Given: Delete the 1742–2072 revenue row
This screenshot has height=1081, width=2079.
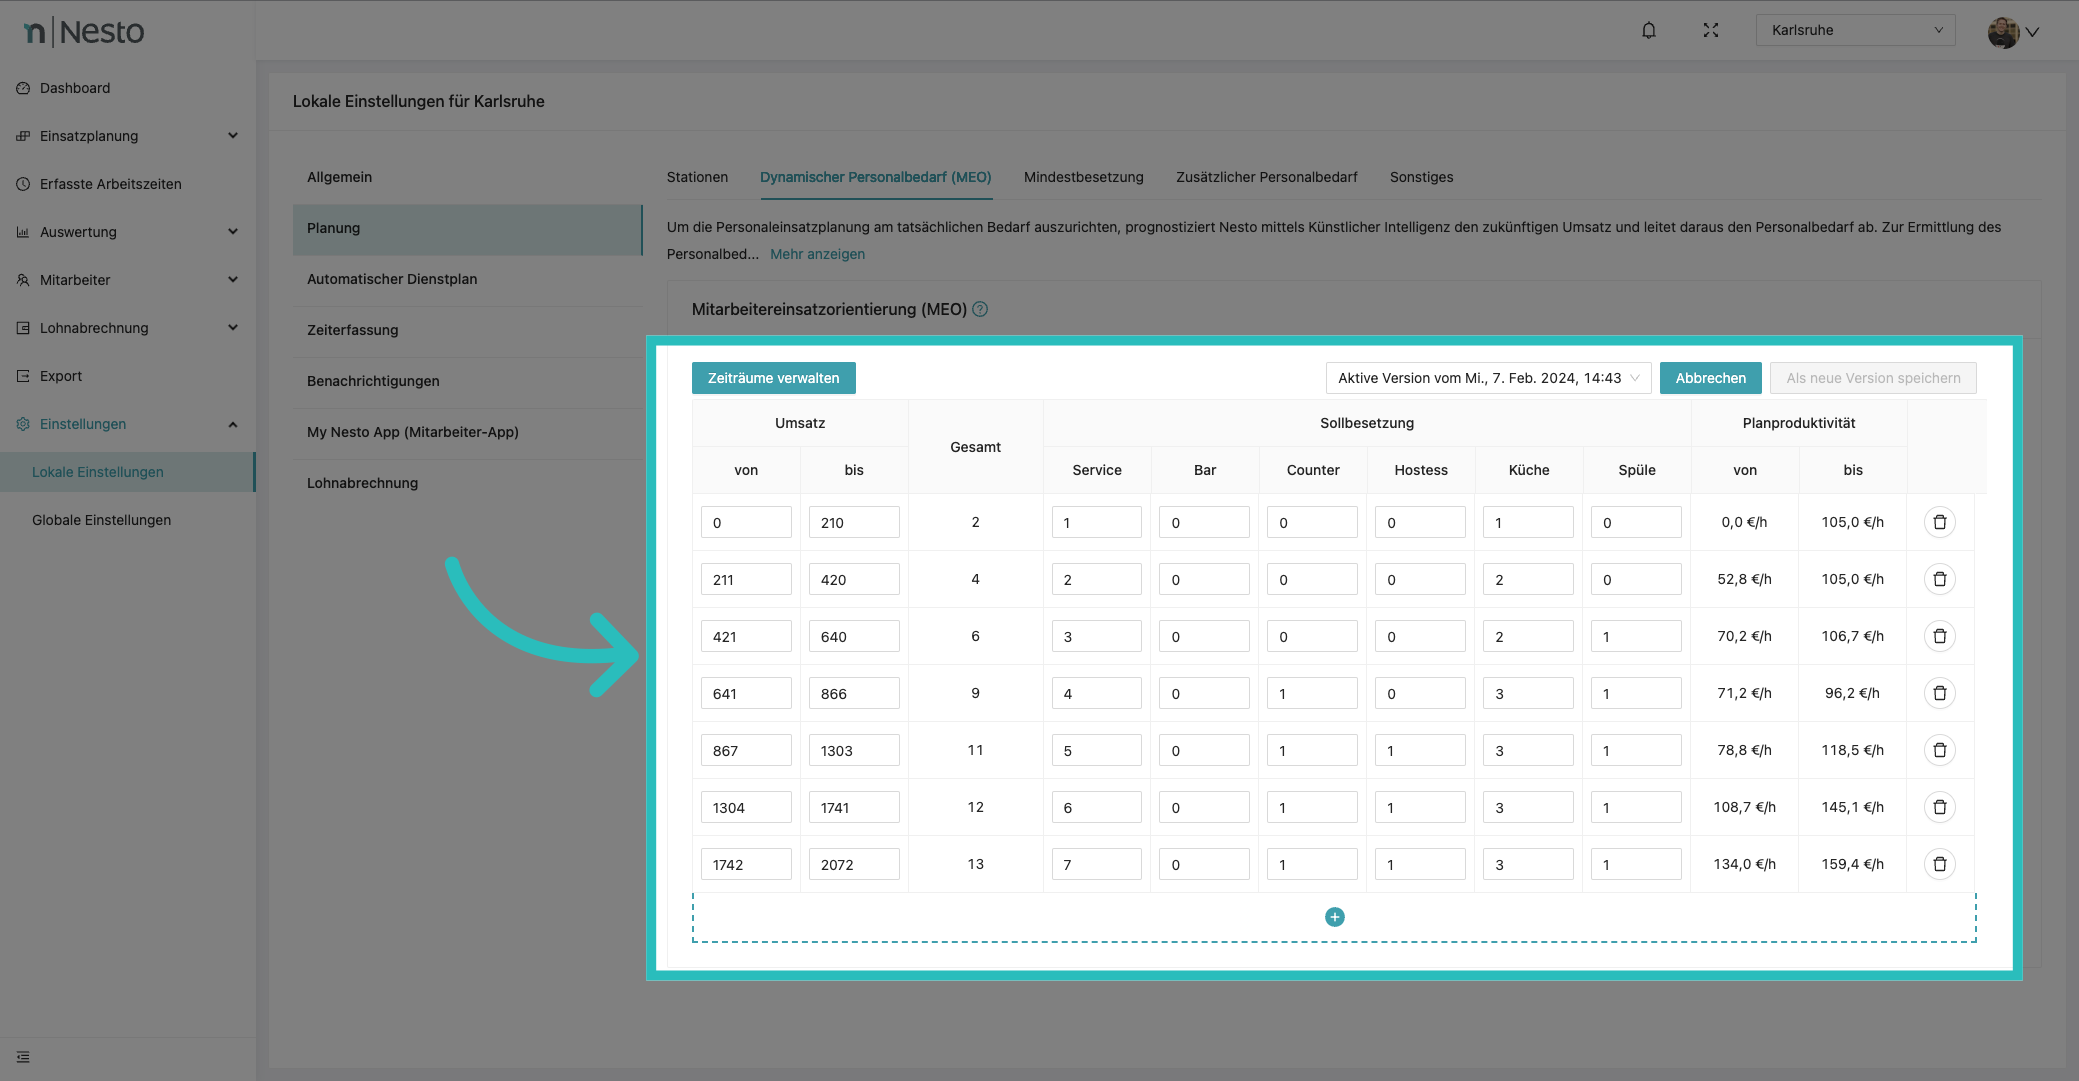Looking at the screenshot, I should click(x=1939, y=864).
